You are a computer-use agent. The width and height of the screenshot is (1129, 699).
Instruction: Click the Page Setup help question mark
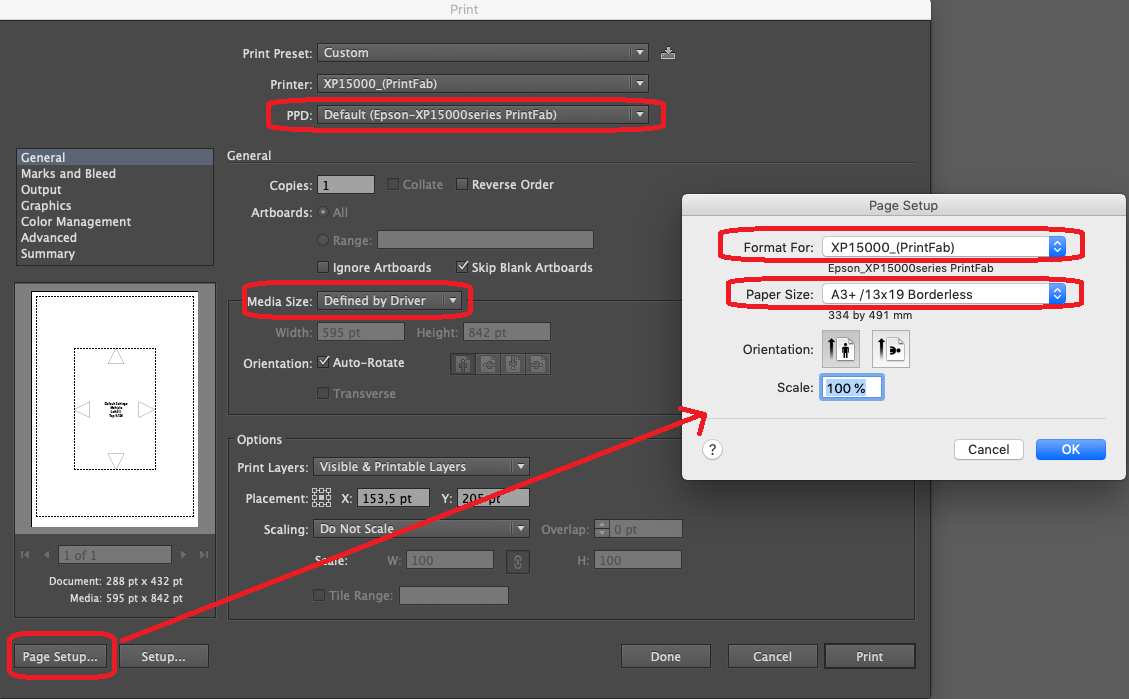(x=712, y=449)
